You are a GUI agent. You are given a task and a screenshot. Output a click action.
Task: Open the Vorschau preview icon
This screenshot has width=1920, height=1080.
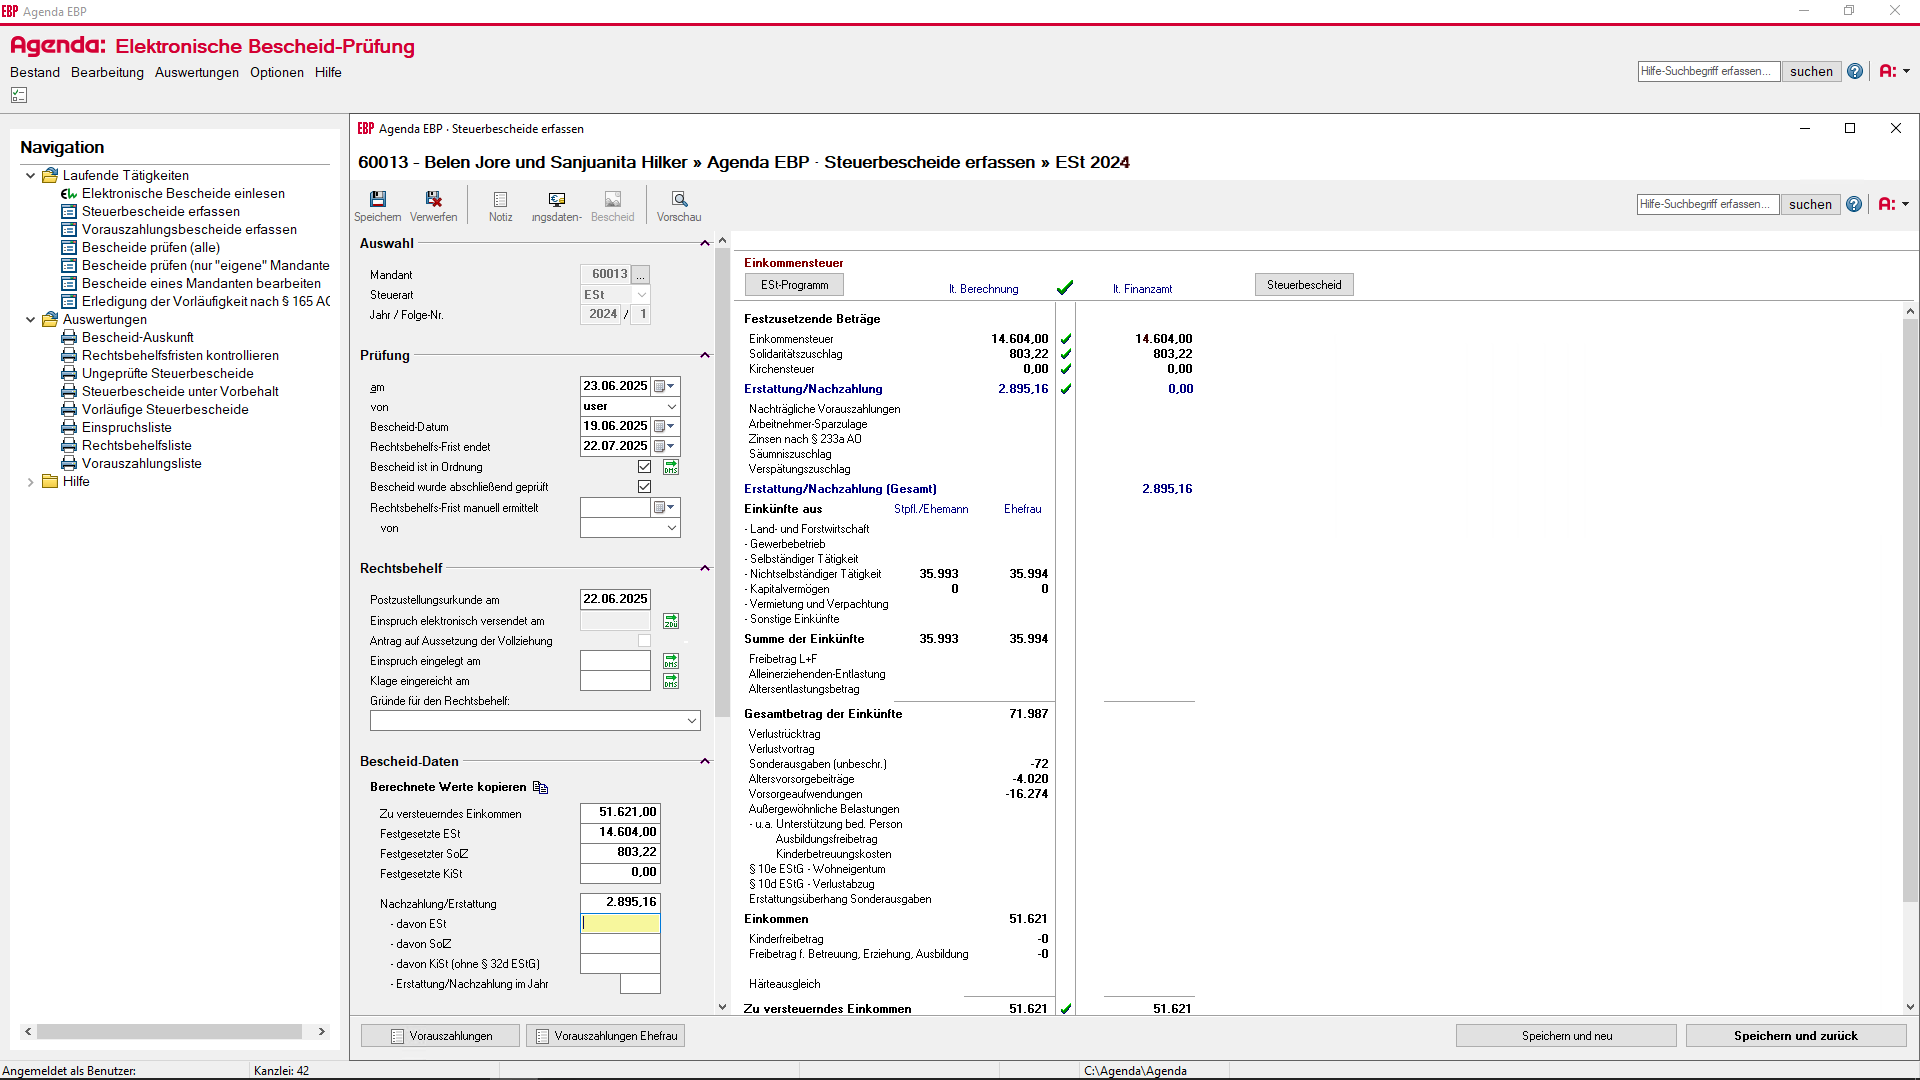point(679,200)
